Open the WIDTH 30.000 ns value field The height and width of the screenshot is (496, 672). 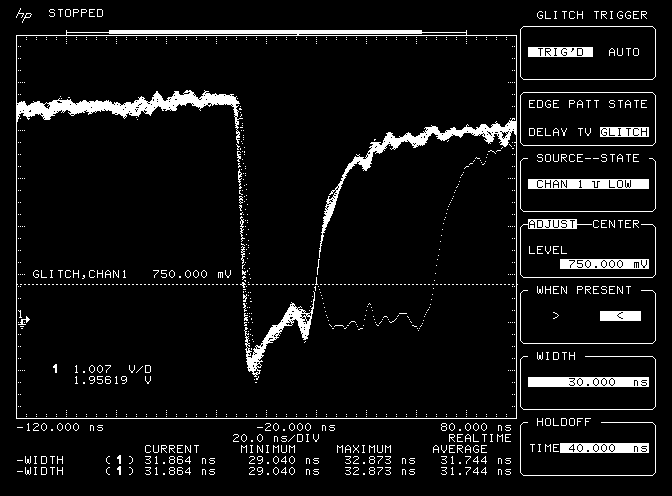pos(587,382)
